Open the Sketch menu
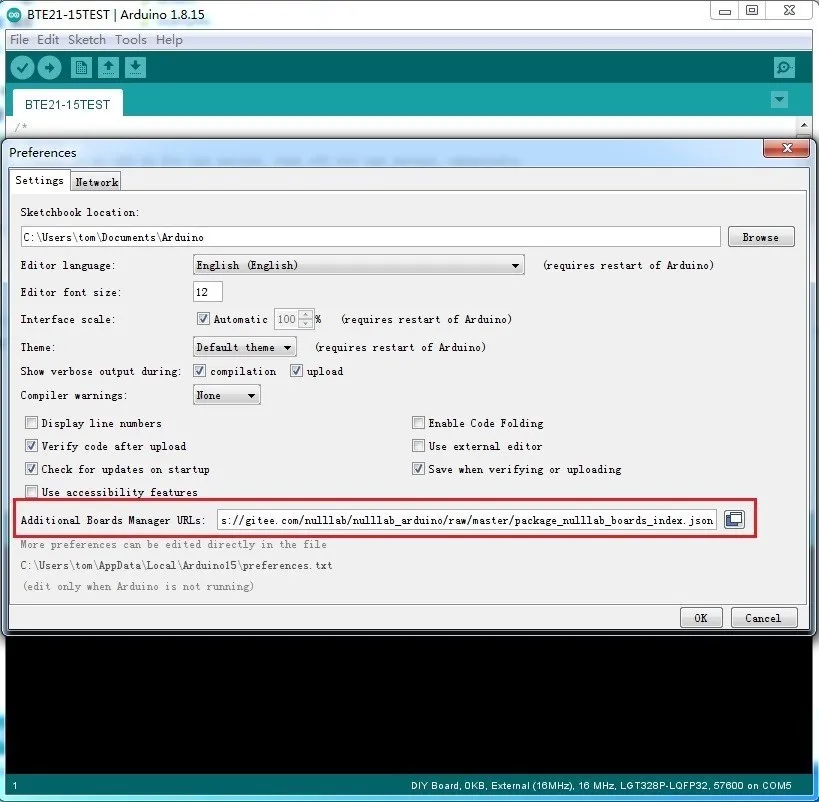This screenshot has height=802, width=819. coord(87,40)
